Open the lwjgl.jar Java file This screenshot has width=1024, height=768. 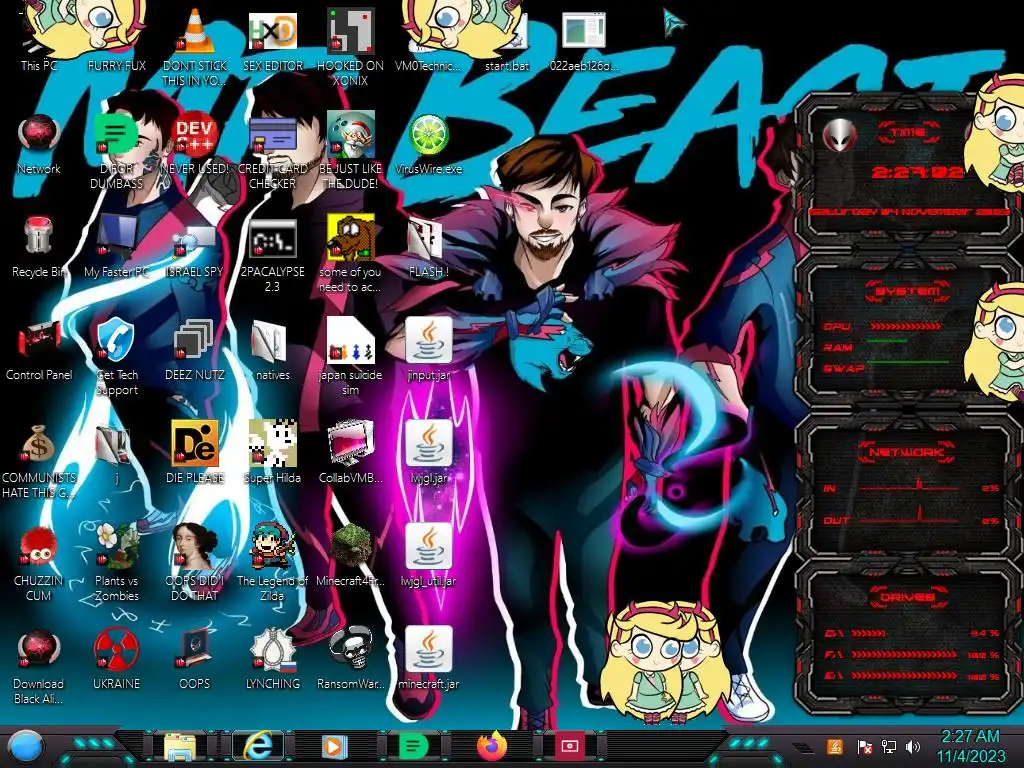pos(428,453)
